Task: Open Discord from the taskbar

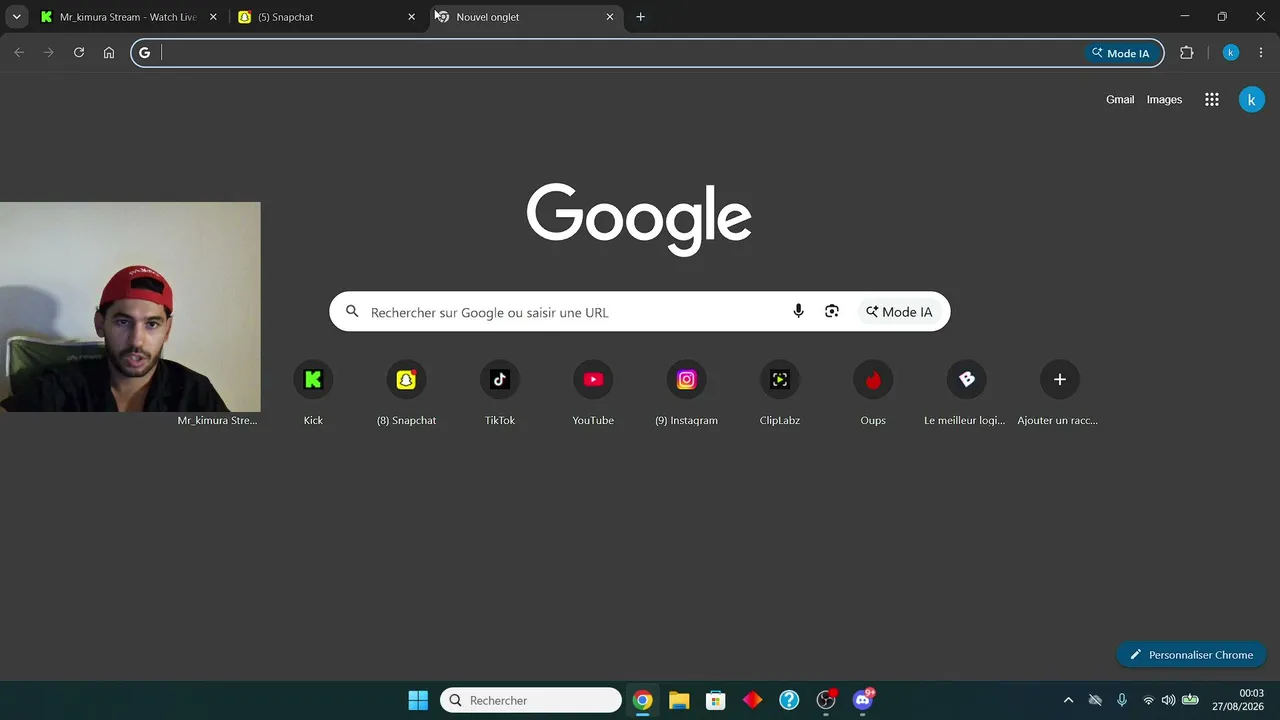Action: [863, 700]
